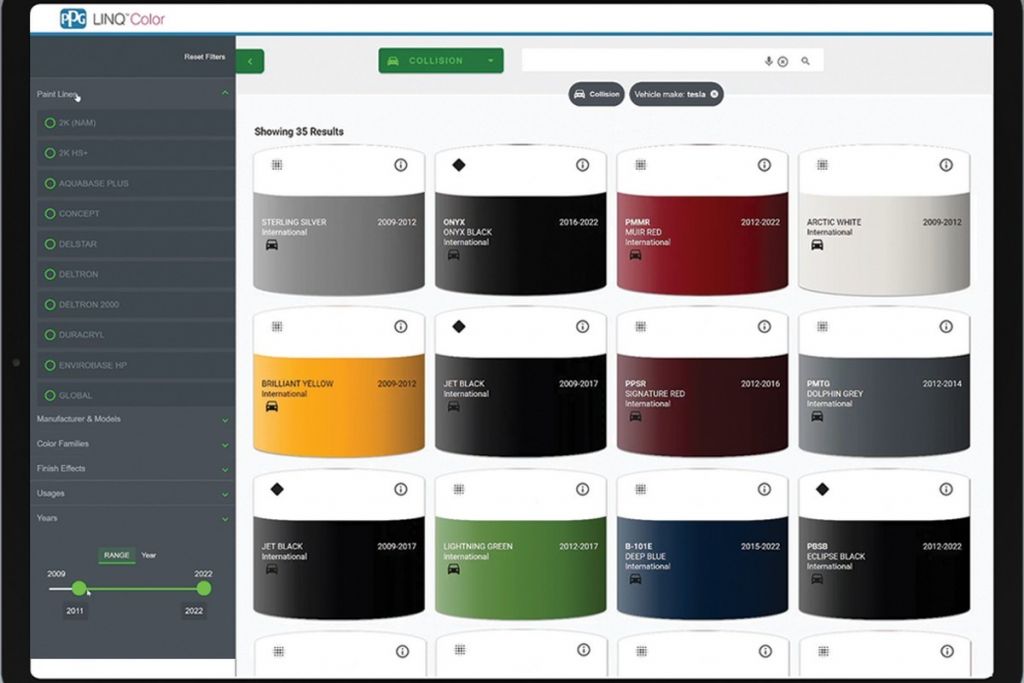
Task: Collapse sidebar with green arrow button
Action: (250, 61)
